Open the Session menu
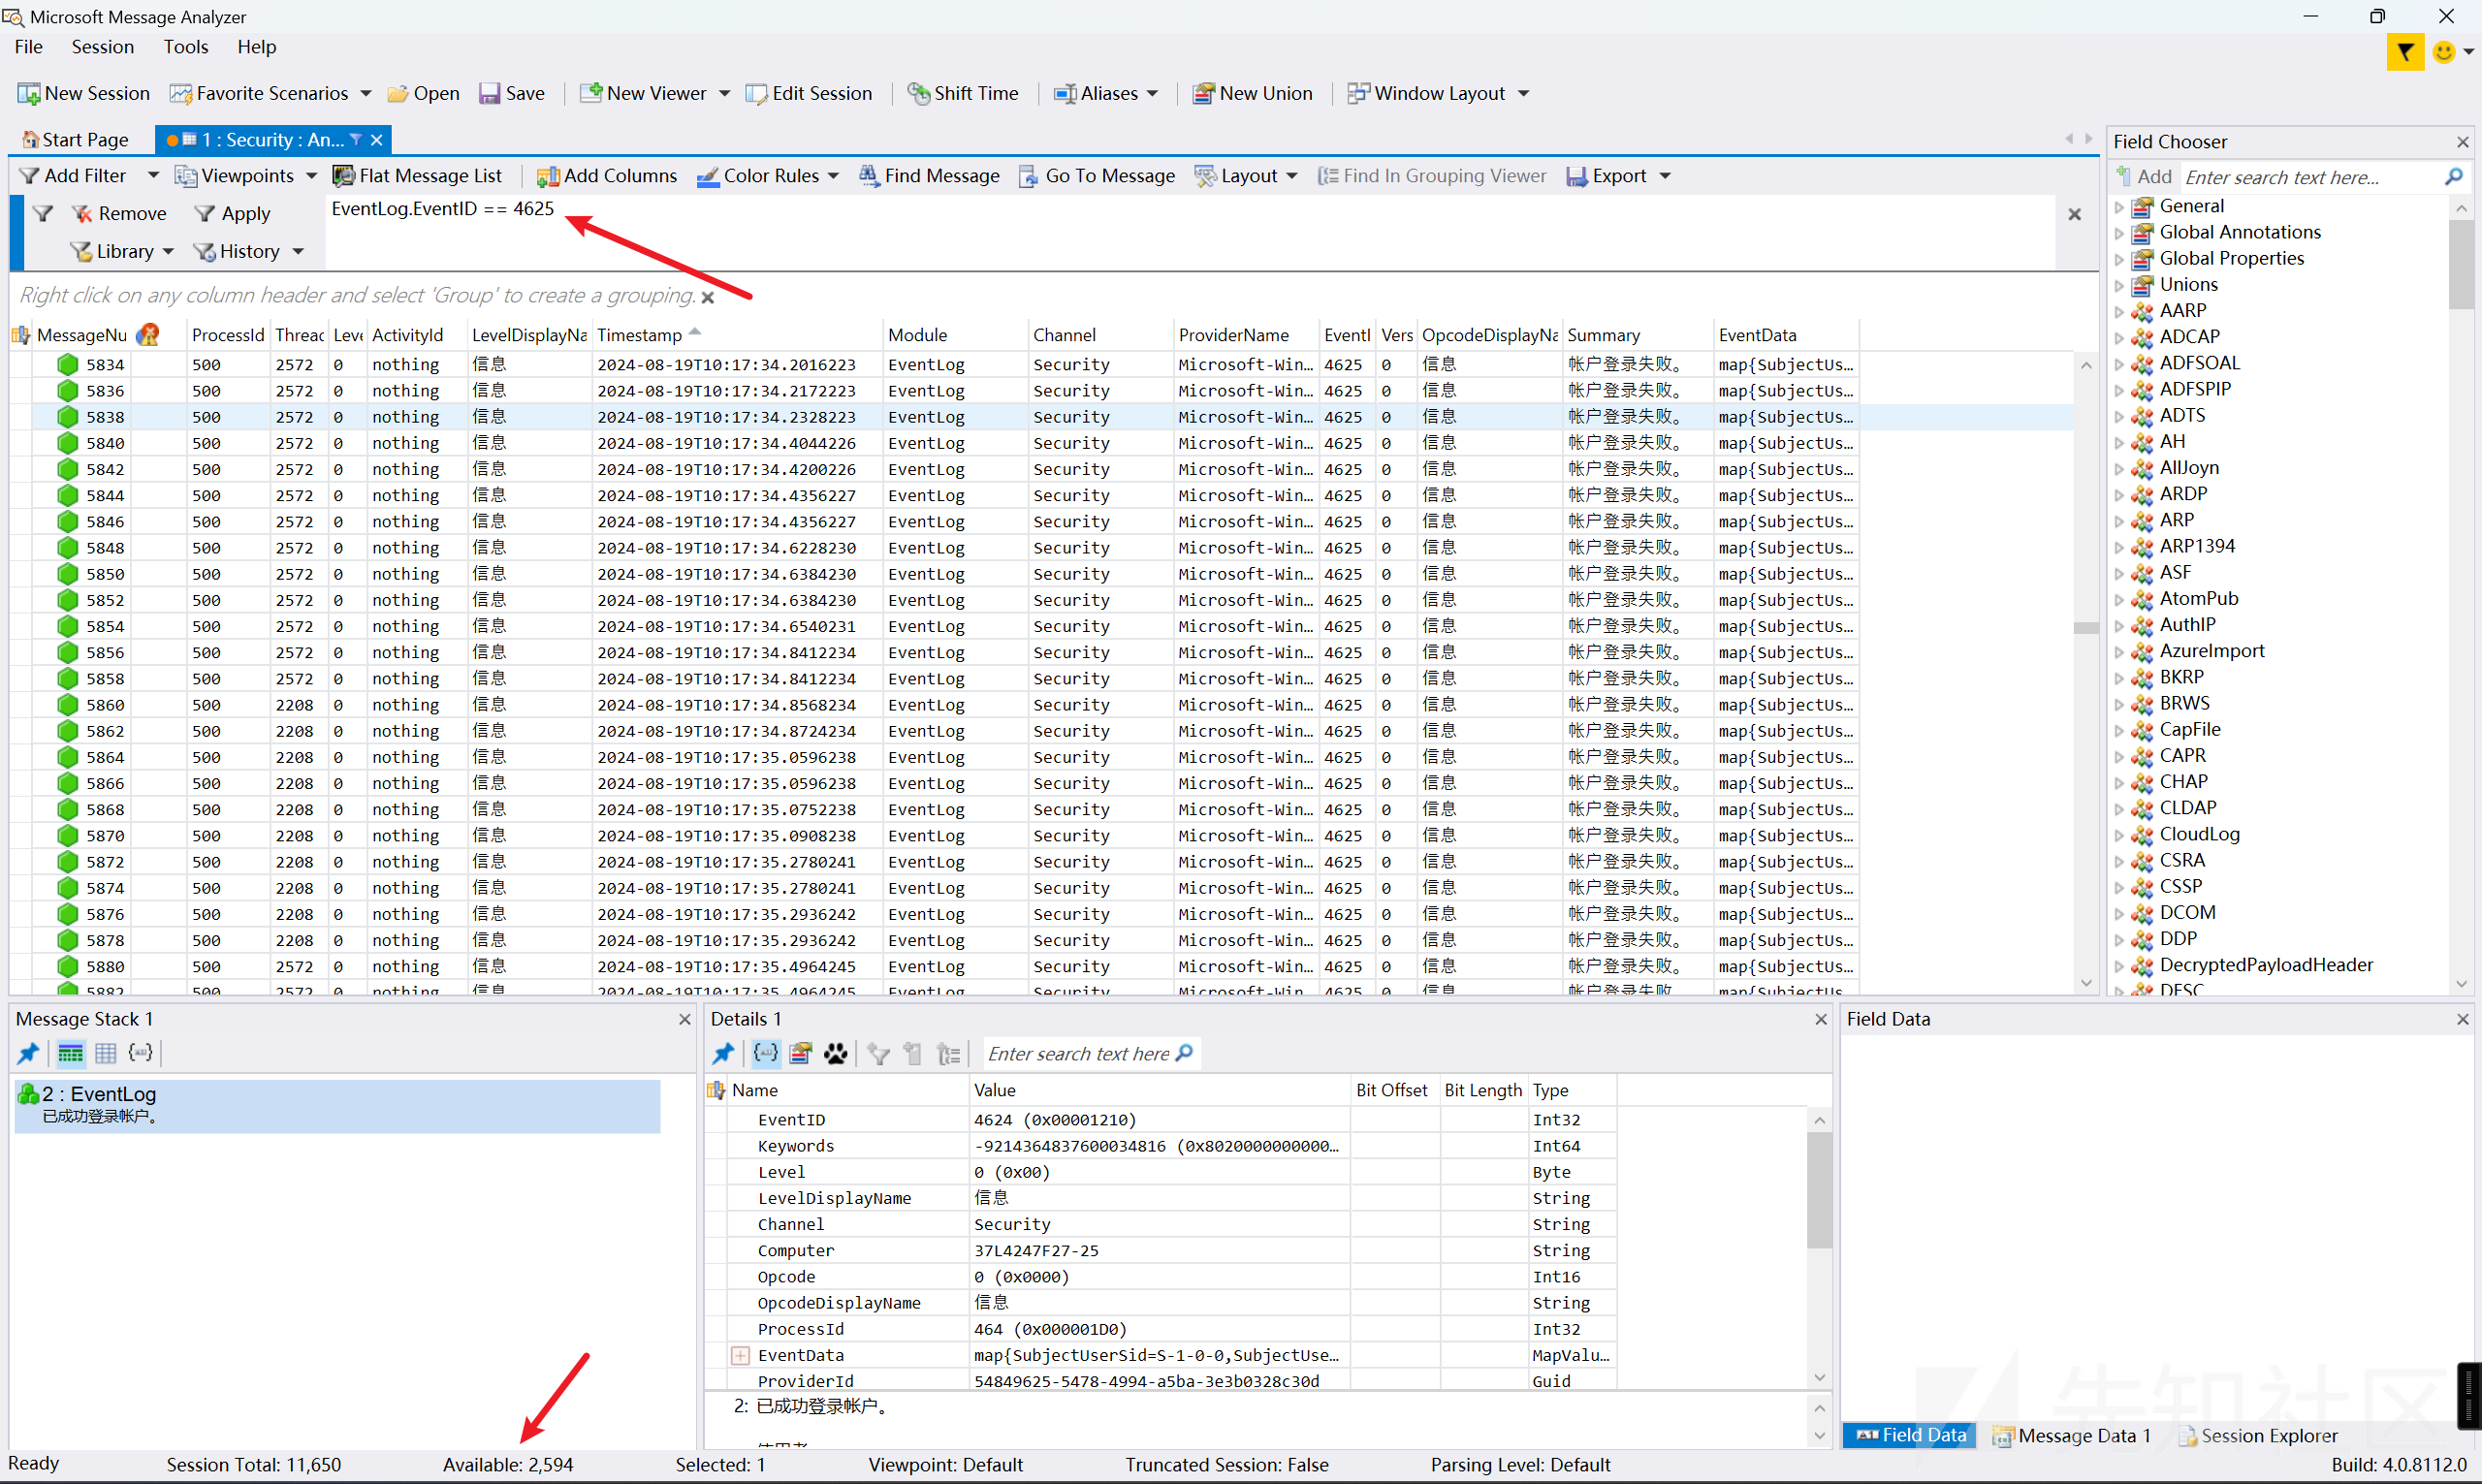The image size is (2482, 1484). point(102,47)
